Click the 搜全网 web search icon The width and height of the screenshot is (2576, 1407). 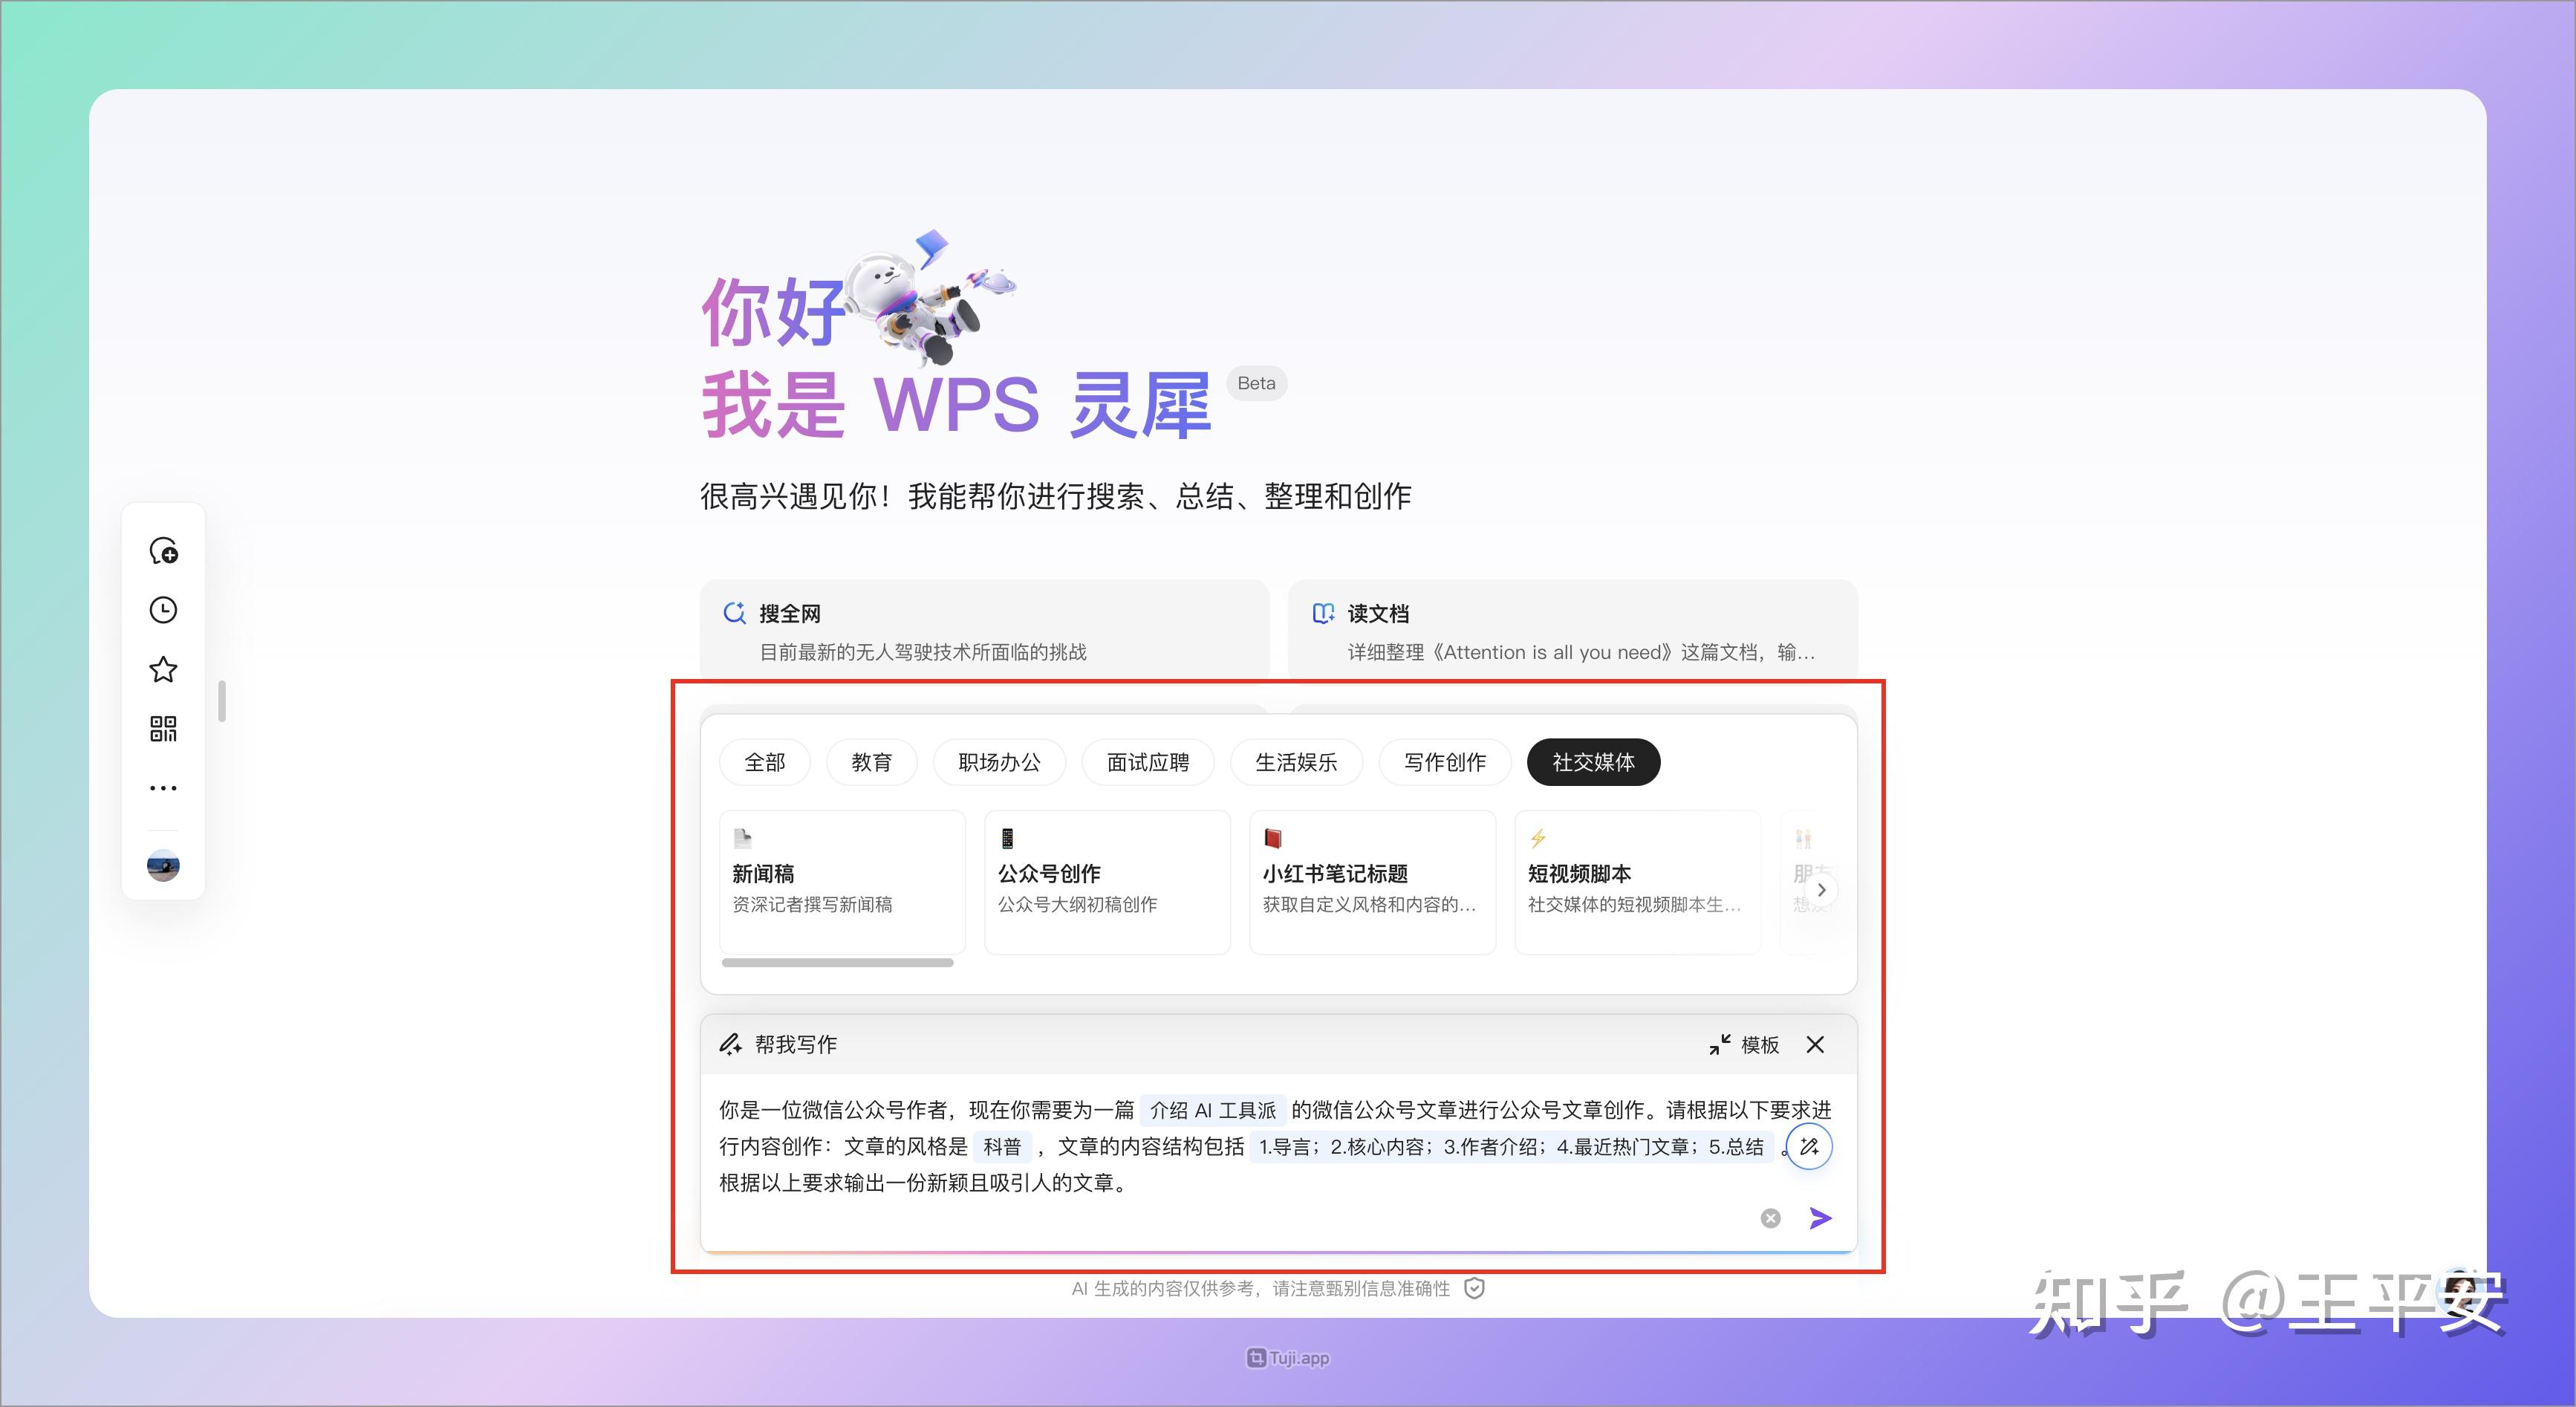[735, 613]
